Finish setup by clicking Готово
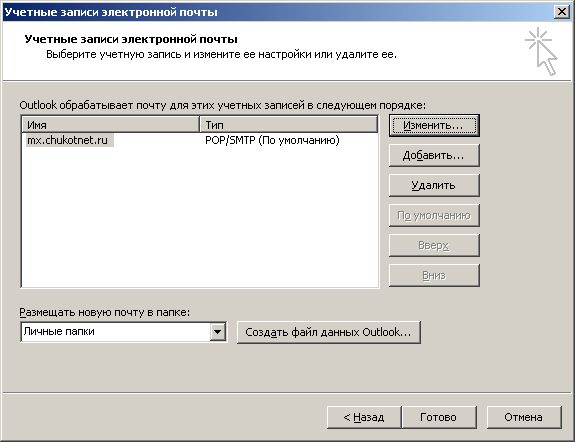The image size is (575, 442). [x=439, y=417]
